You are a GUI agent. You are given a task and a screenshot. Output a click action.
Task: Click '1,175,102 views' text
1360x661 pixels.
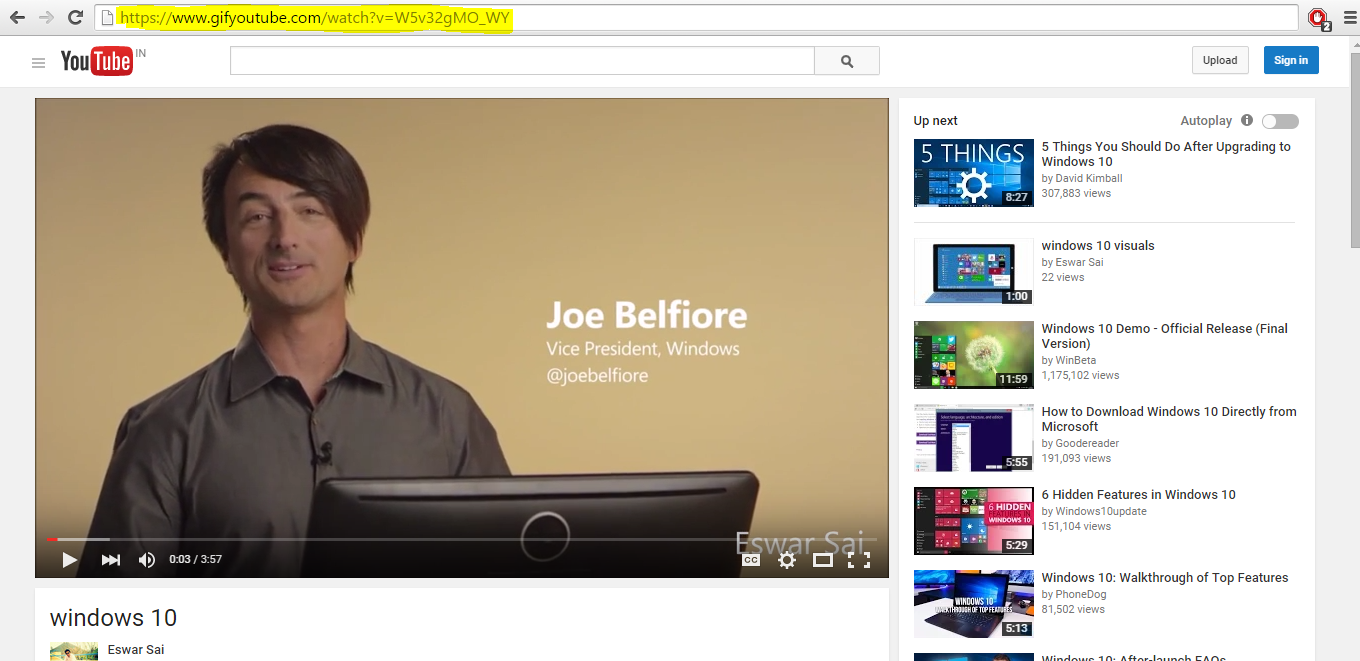coord(1080,375)
